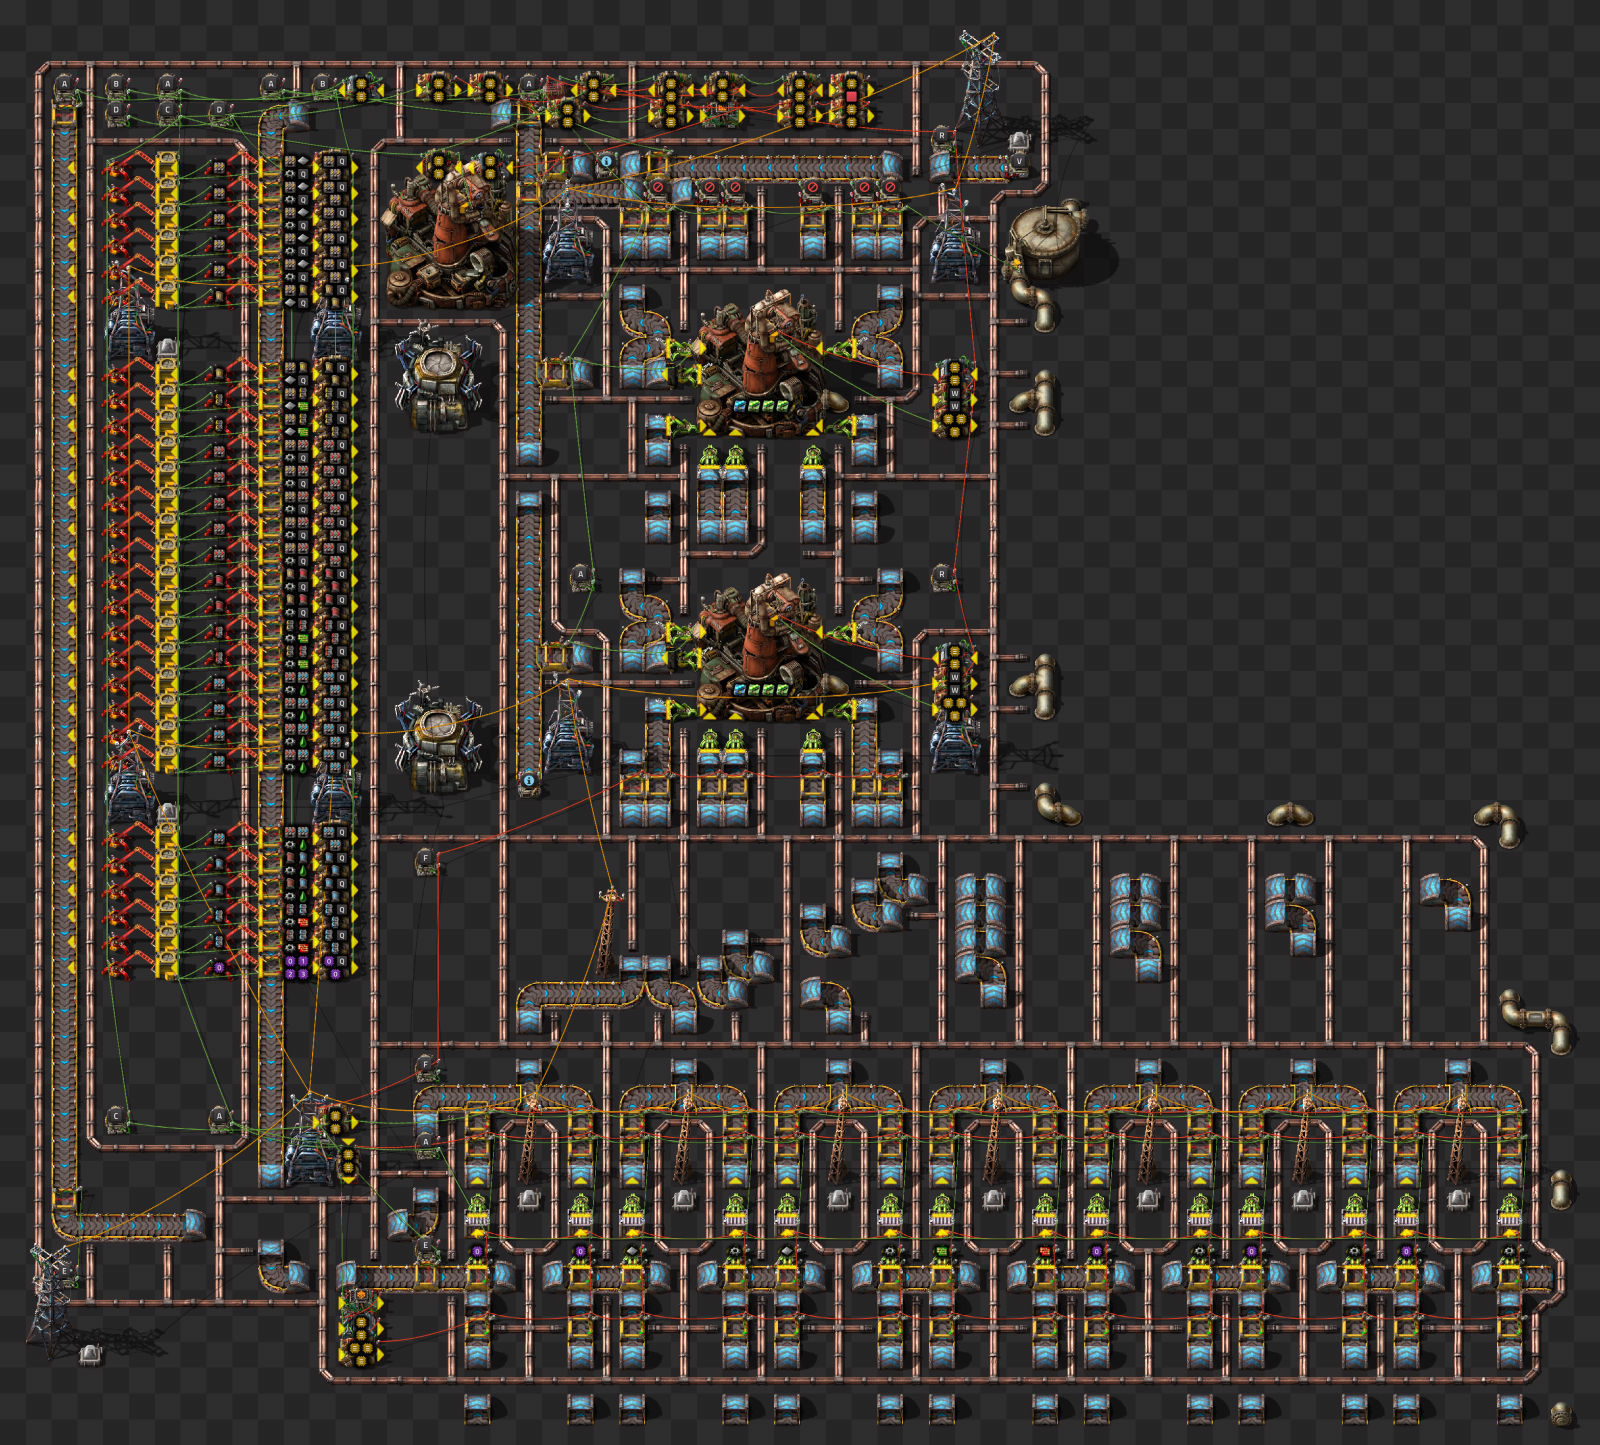Select the substation right of the top-left foundry
The image size is (1600, 1445).
[x=568, y=240]
